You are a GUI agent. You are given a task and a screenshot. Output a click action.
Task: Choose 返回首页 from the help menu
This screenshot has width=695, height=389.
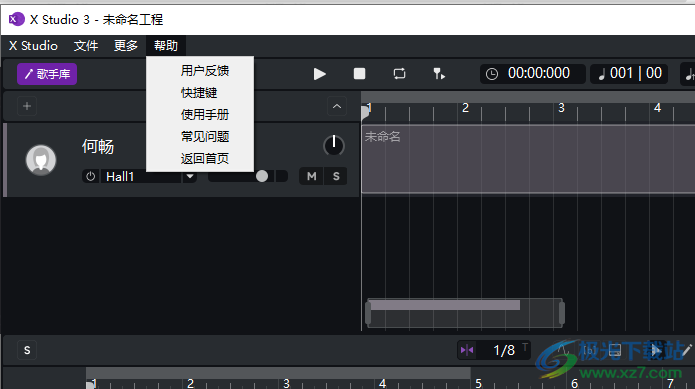(205, 159)
